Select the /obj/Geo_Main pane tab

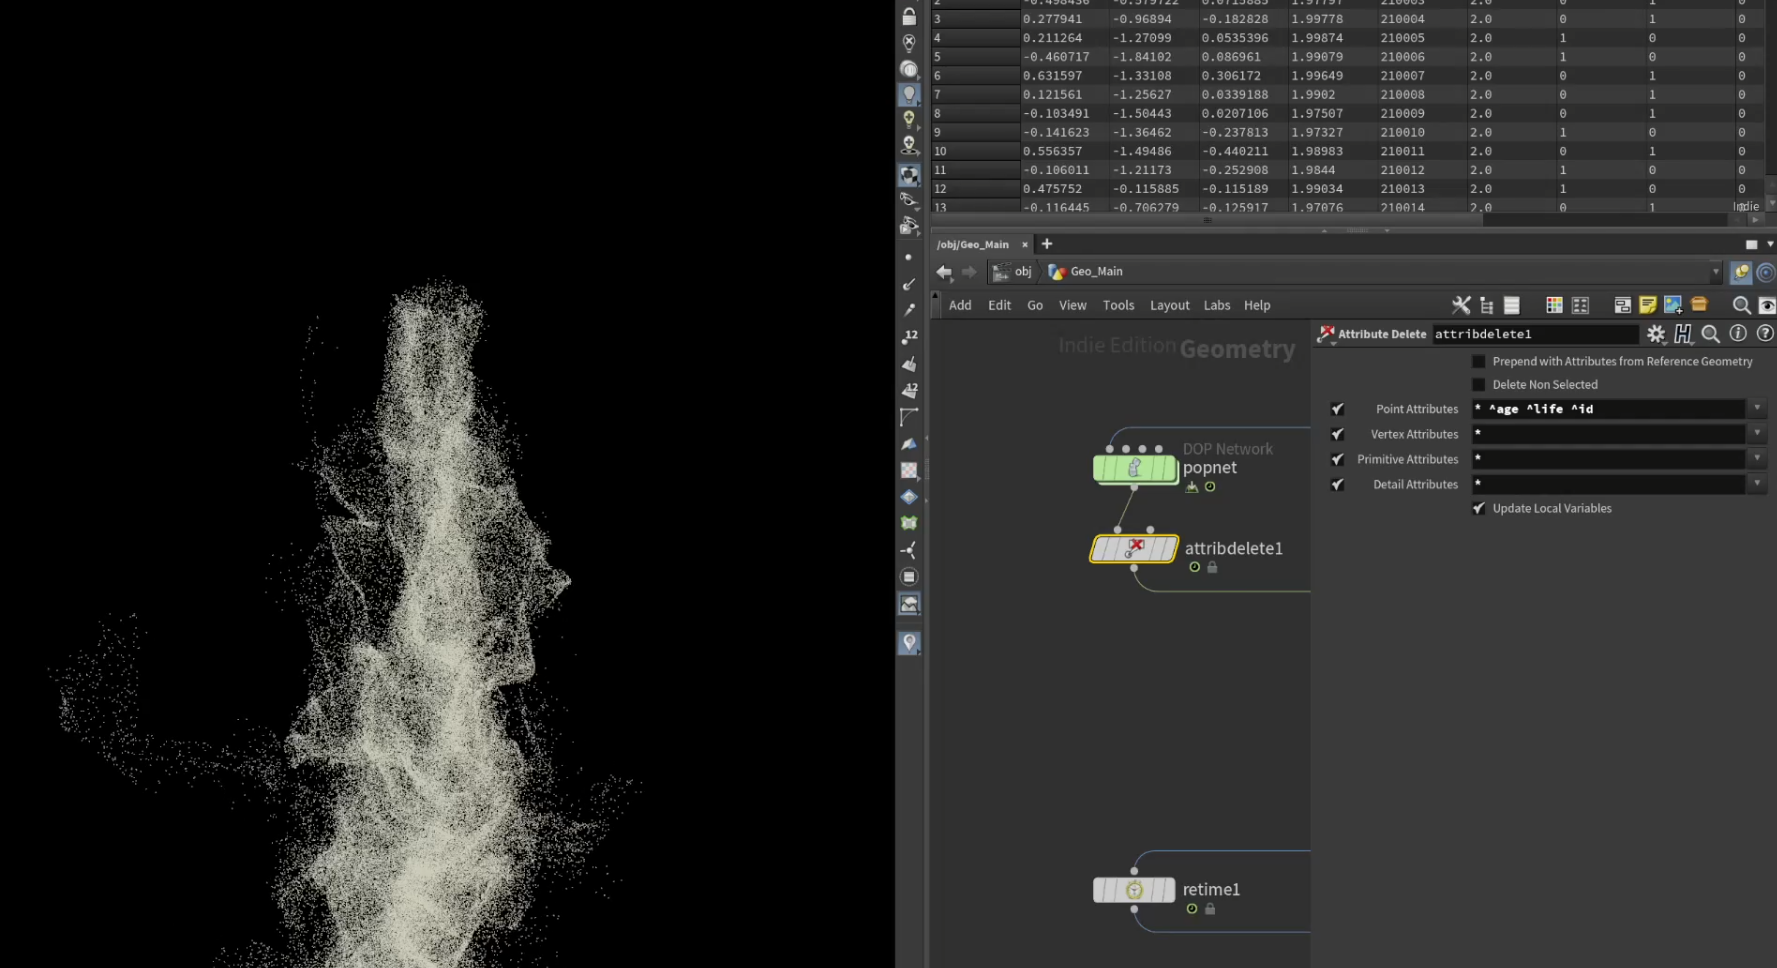[x=973, y=244]
